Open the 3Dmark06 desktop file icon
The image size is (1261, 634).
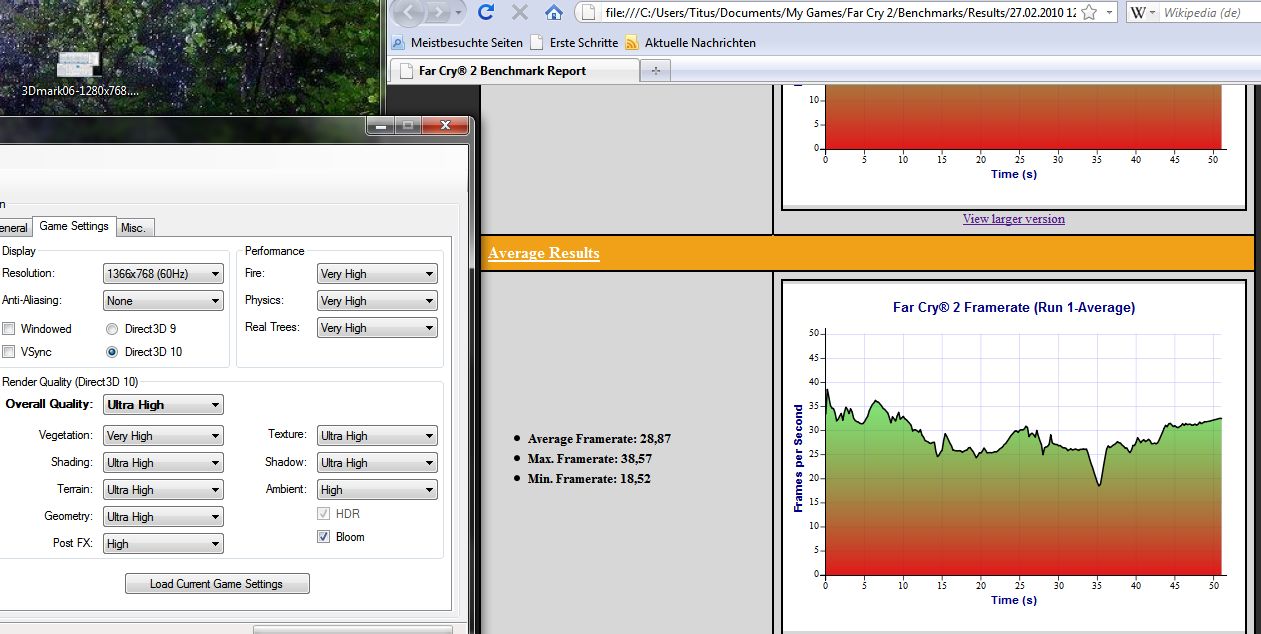tap(80, 74)
